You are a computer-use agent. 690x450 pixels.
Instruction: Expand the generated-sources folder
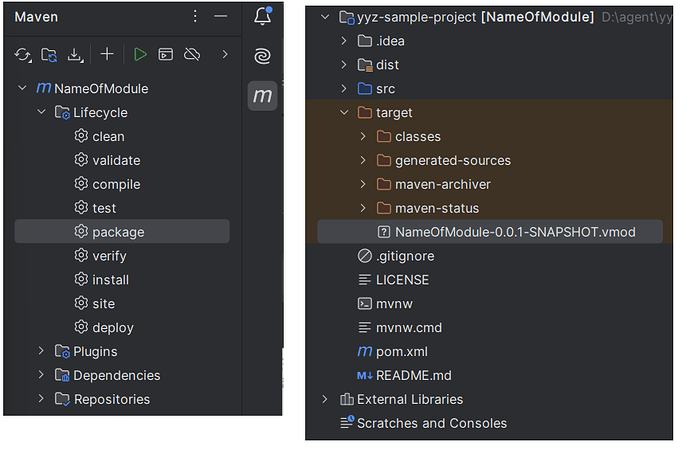point(363,160)
